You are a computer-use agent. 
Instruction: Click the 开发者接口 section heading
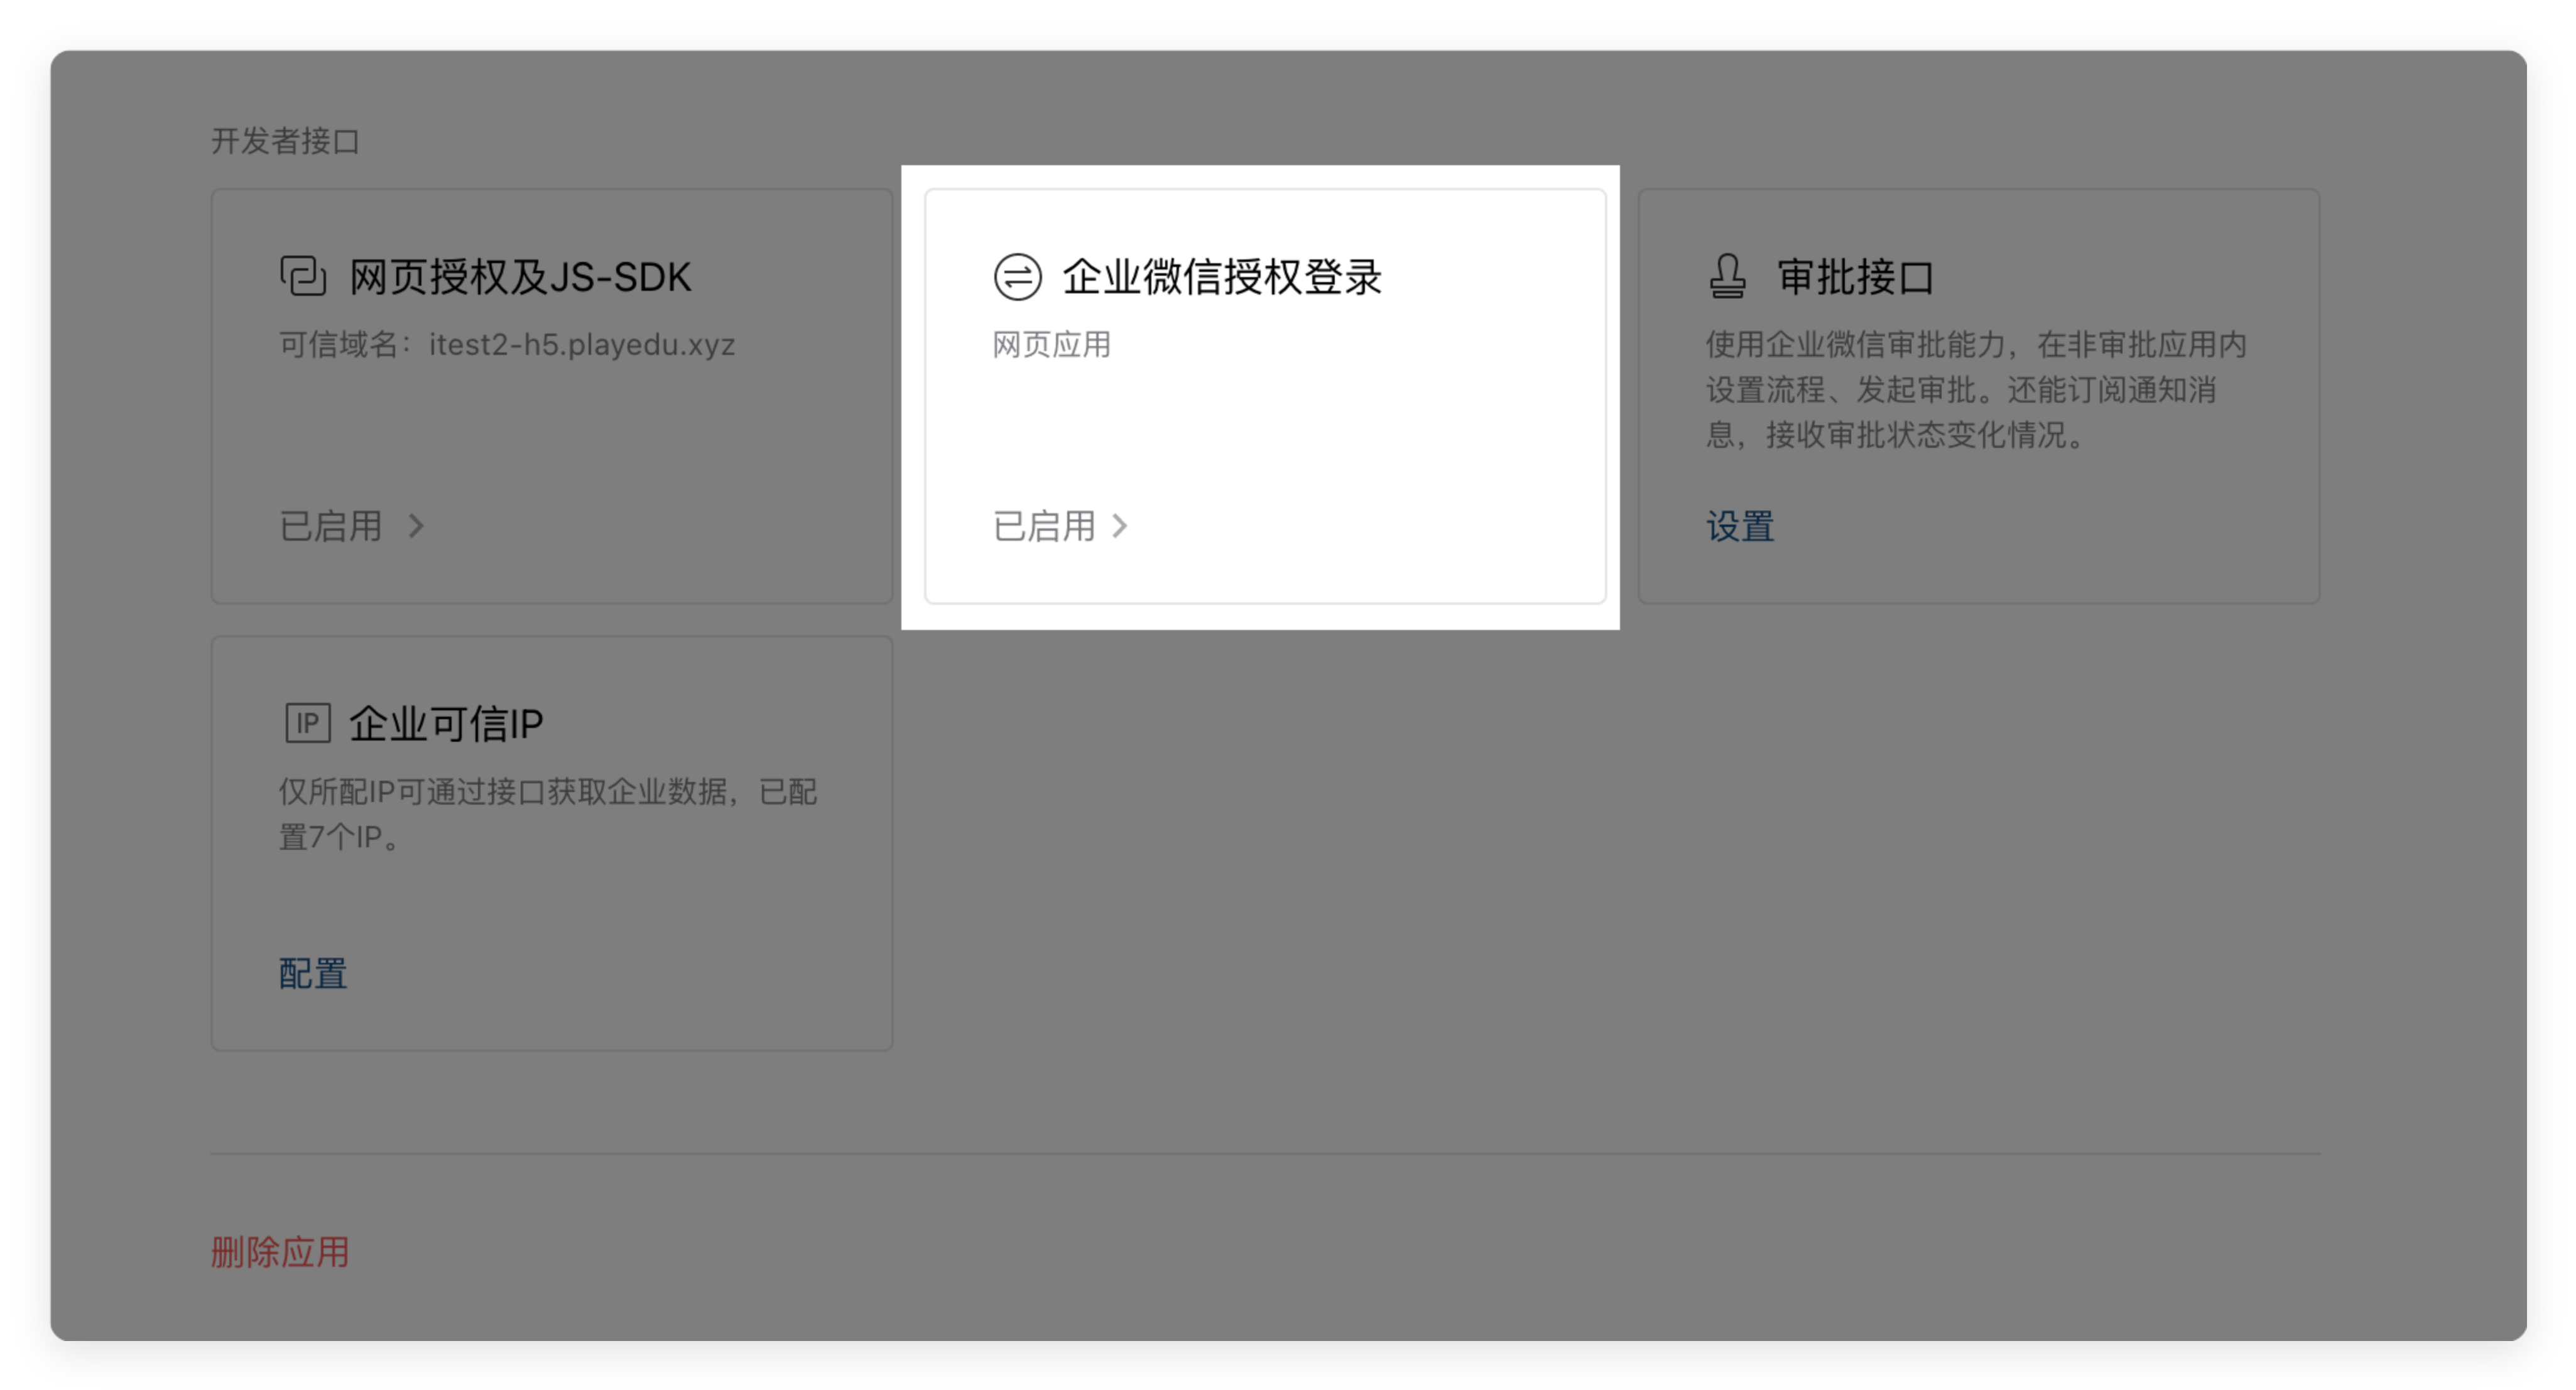click(285, 141)
